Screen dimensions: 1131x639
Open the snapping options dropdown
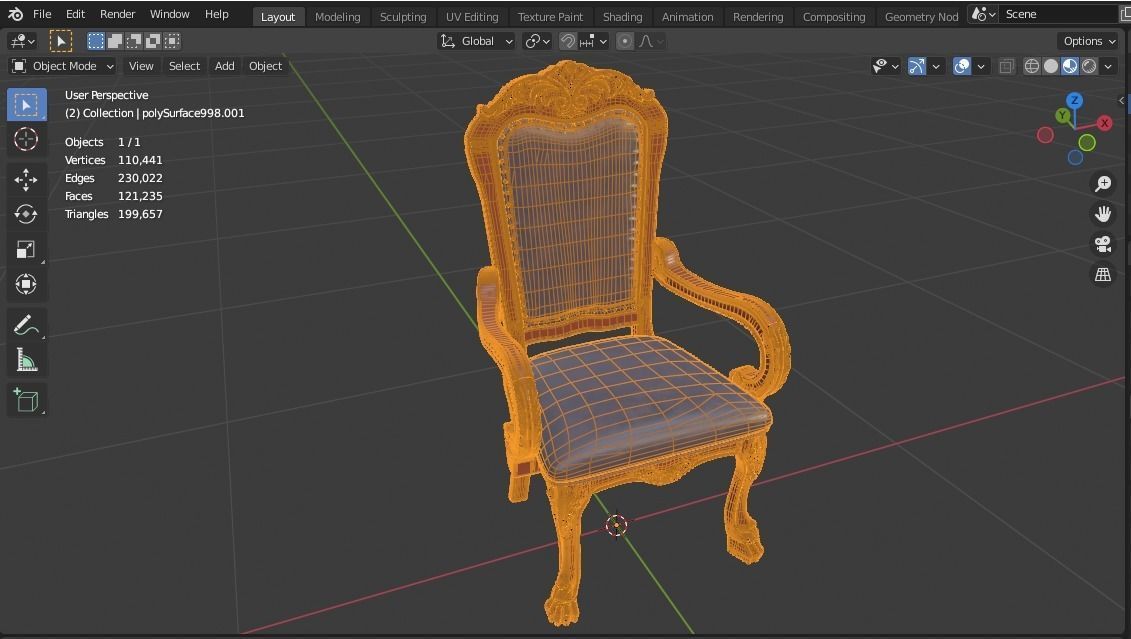(x=594, y=41)
